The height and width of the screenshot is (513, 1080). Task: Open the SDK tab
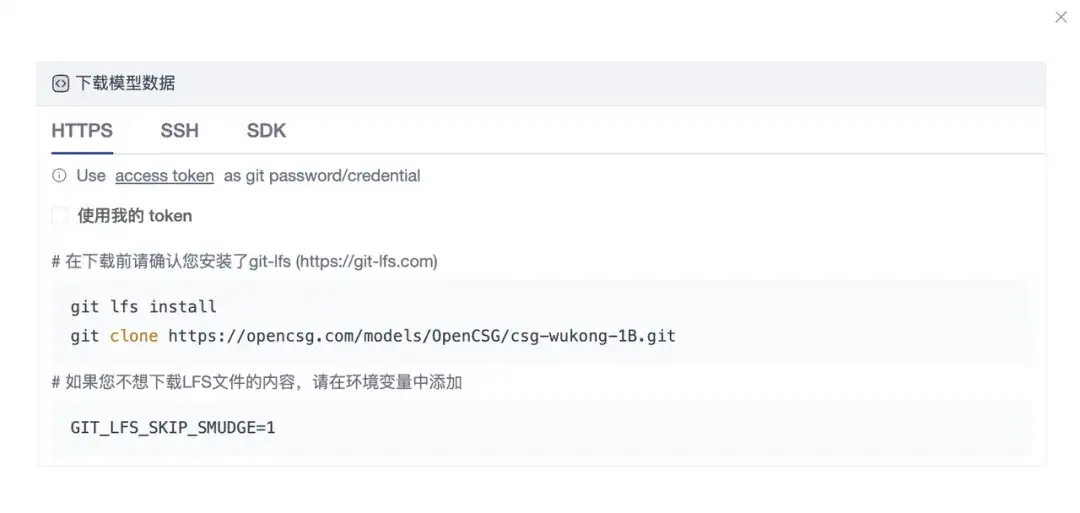click(x=267, y=131)
